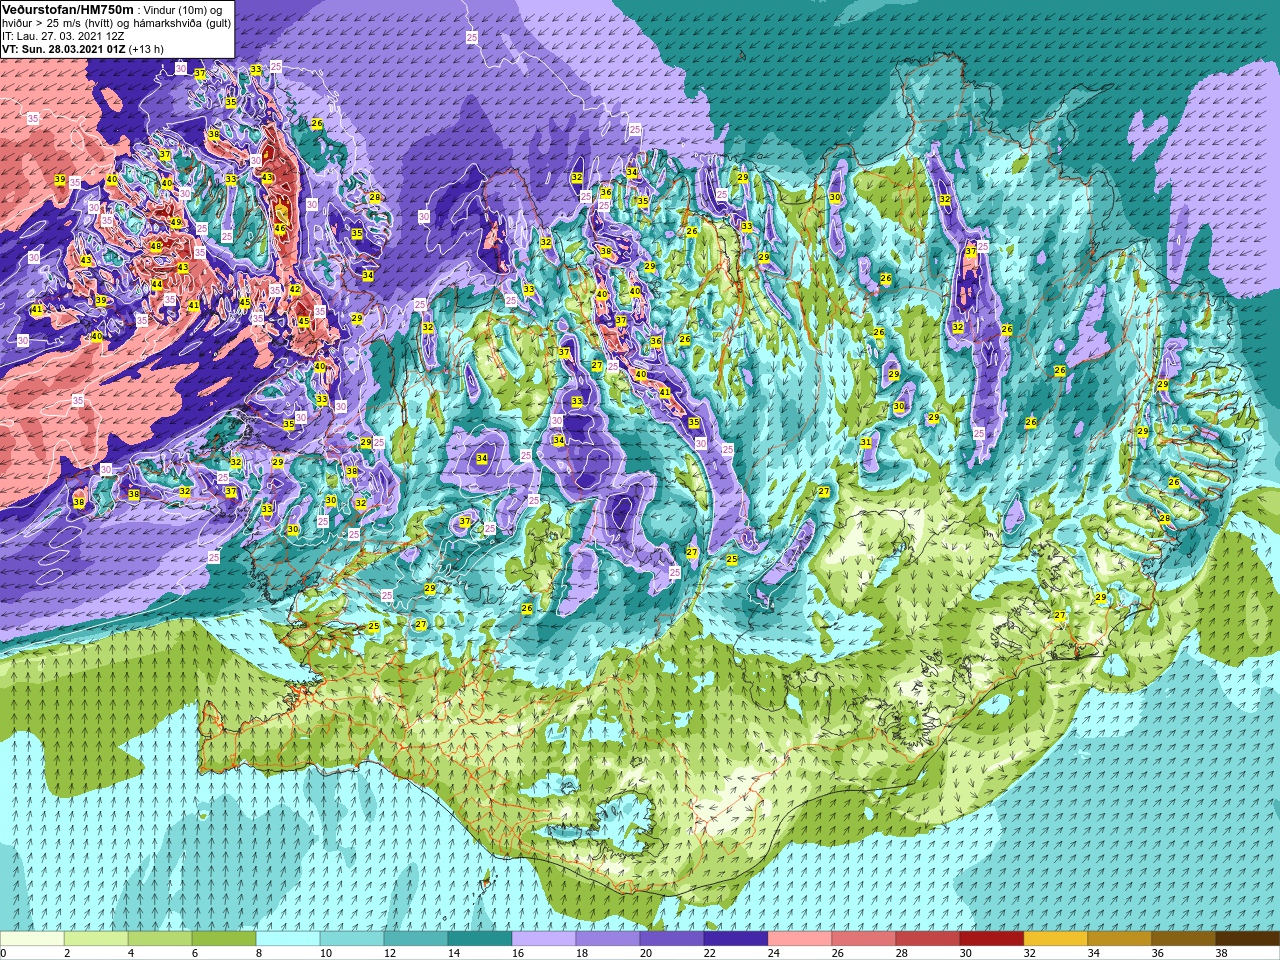Image resolution: width=1280 pixels, height=960 pixels.
Task: Pick the cyan legend swatch between 8 and 10
Action: pyautogui.click(x=288, y=939)
